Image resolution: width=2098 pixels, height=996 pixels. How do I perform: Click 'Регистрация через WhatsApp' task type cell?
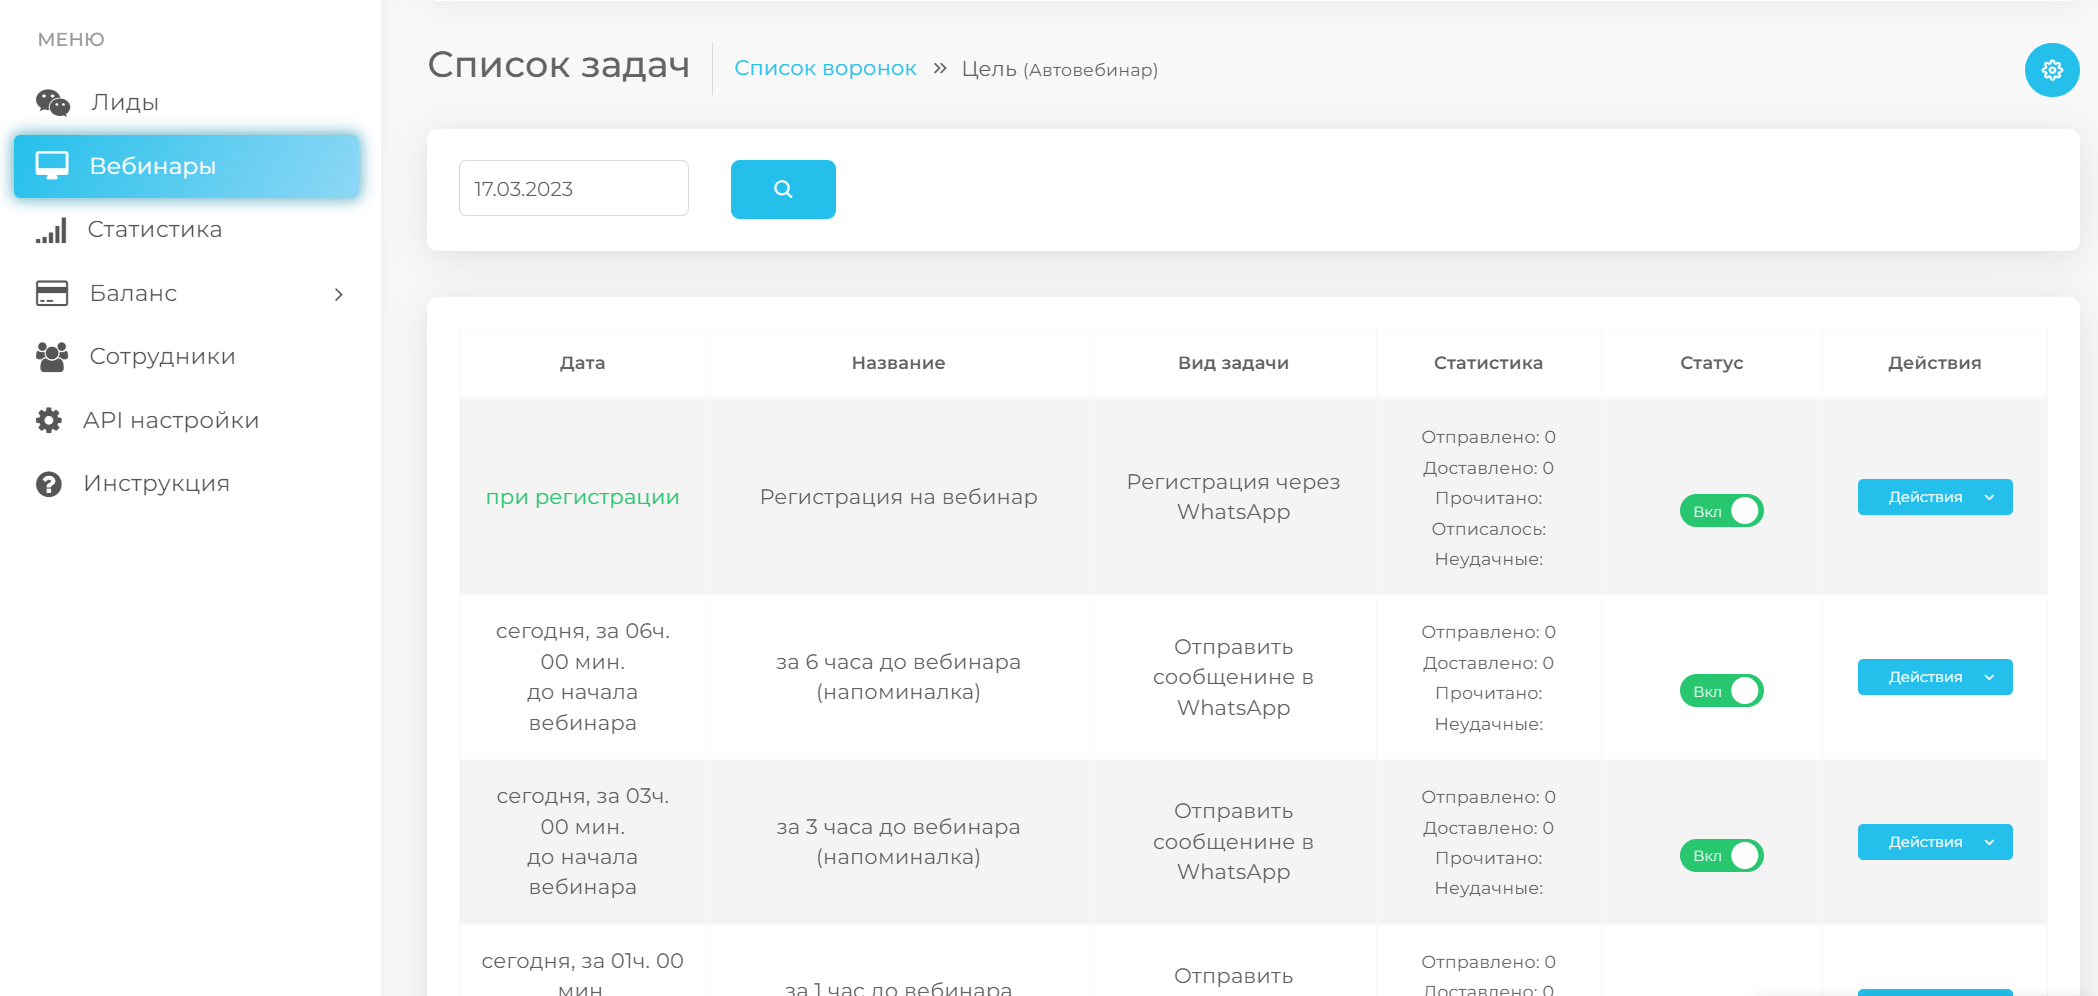click(x=1233, y=497)
